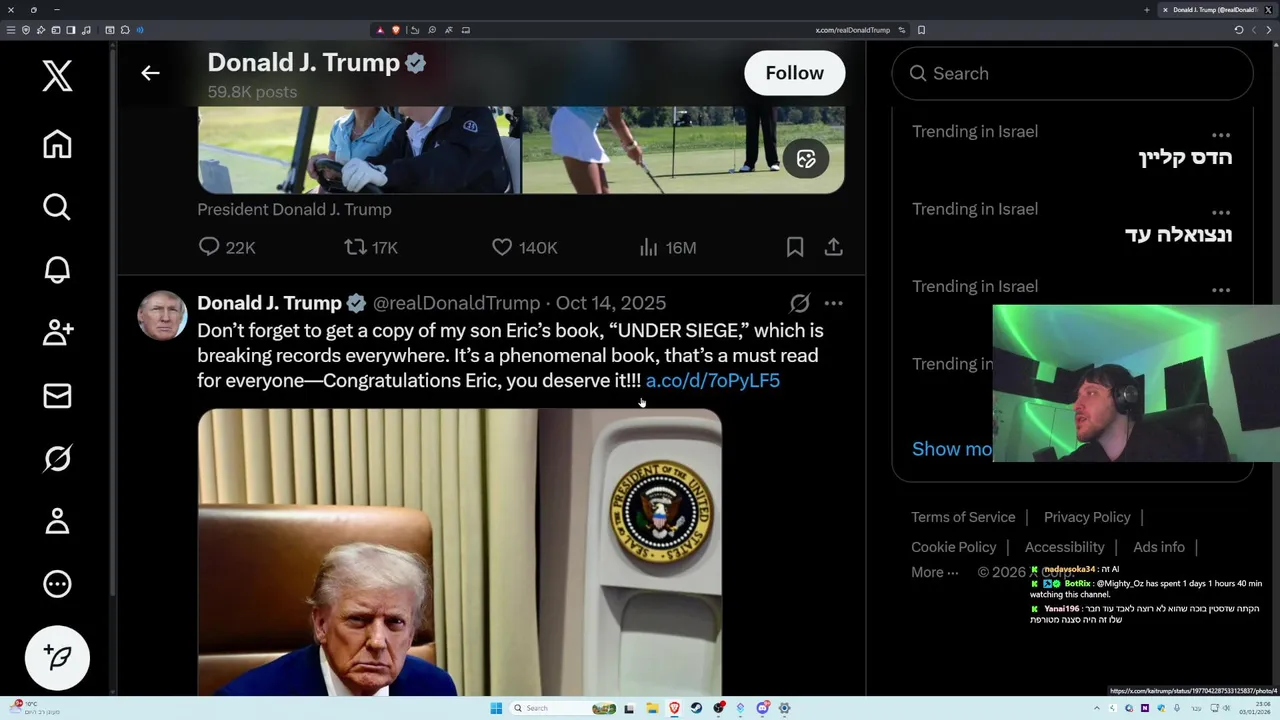Click Grok explain icon on the Oct 14 post

pos(800,303)
